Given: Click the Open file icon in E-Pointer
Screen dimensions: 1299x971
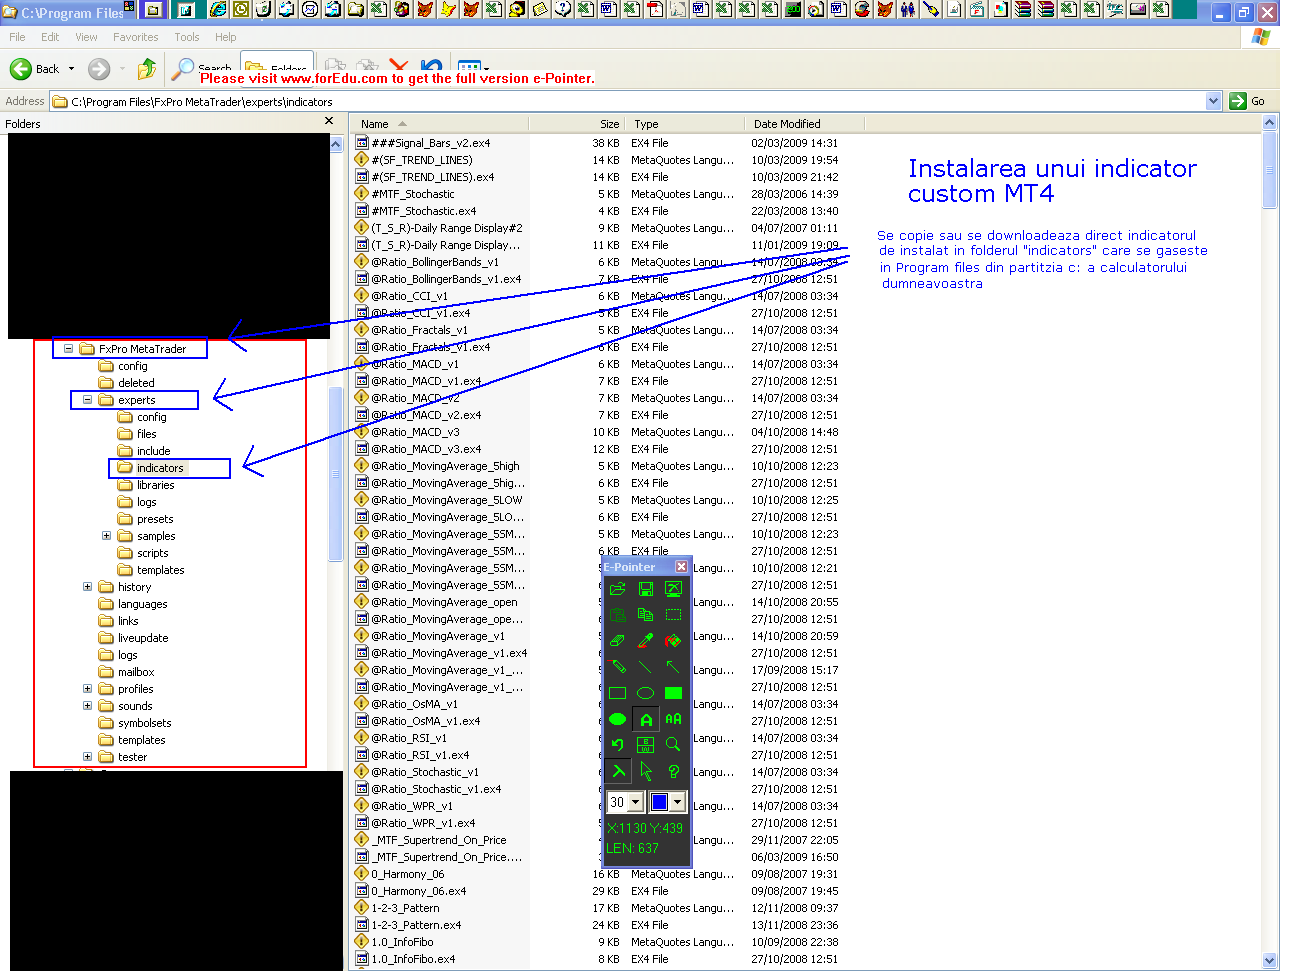Looking at the screenshot, I should [618, 589].
